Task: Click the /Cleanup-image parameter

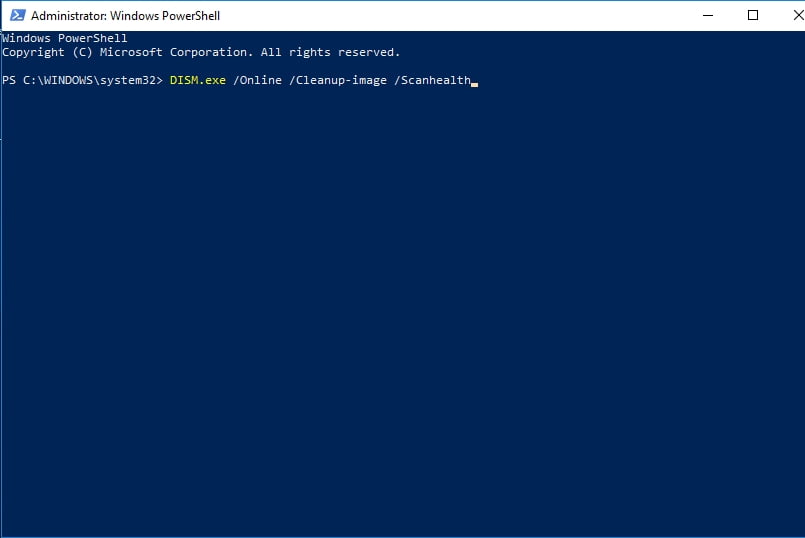Action: pyautogui.click(x=338, y=81)
